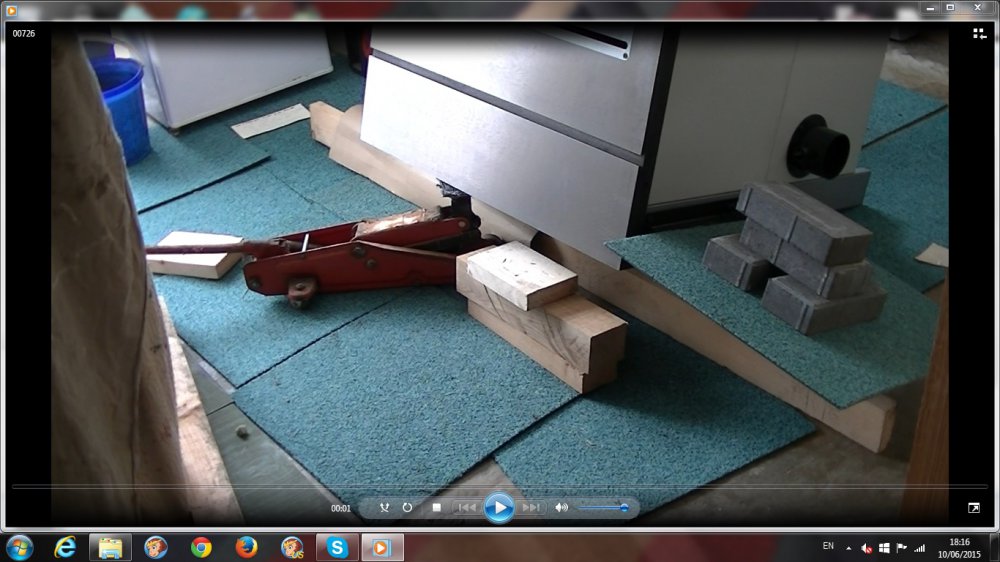This screenshot has height=562, width=1000.
Task: Open the EN language indicator
Action: pyautogui.click(x=828, y=546)
